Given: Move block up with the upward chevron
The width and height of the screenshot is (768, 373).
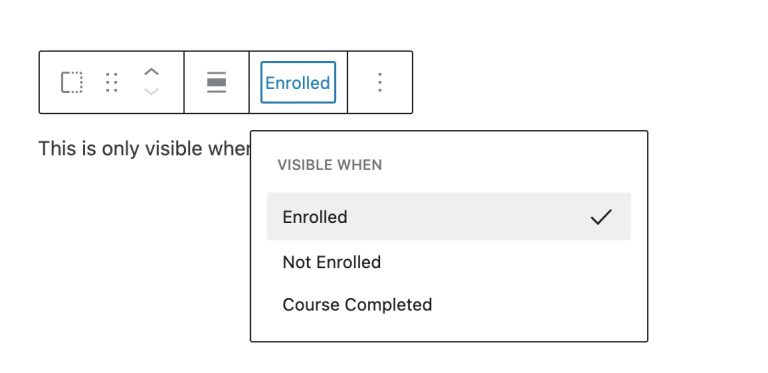Looking at the screenshot, I should coord(151,71).
